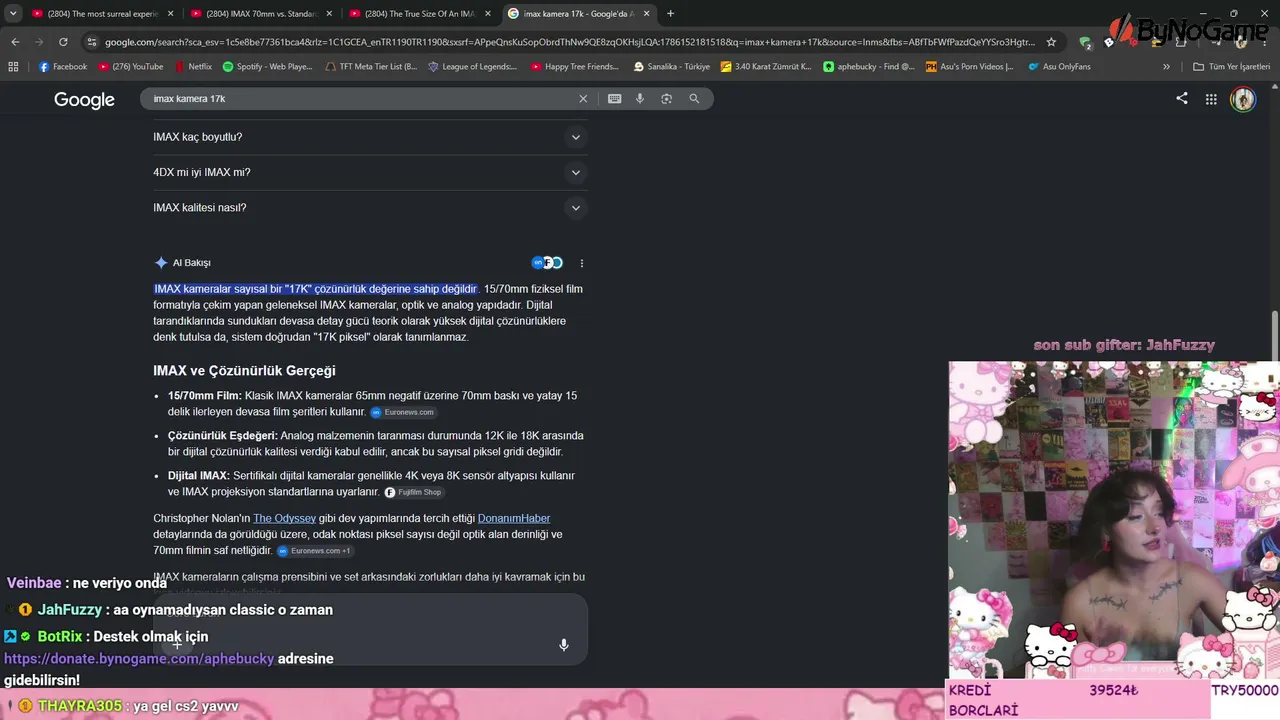Follow the DonanımHaber link

click(514, 518)
